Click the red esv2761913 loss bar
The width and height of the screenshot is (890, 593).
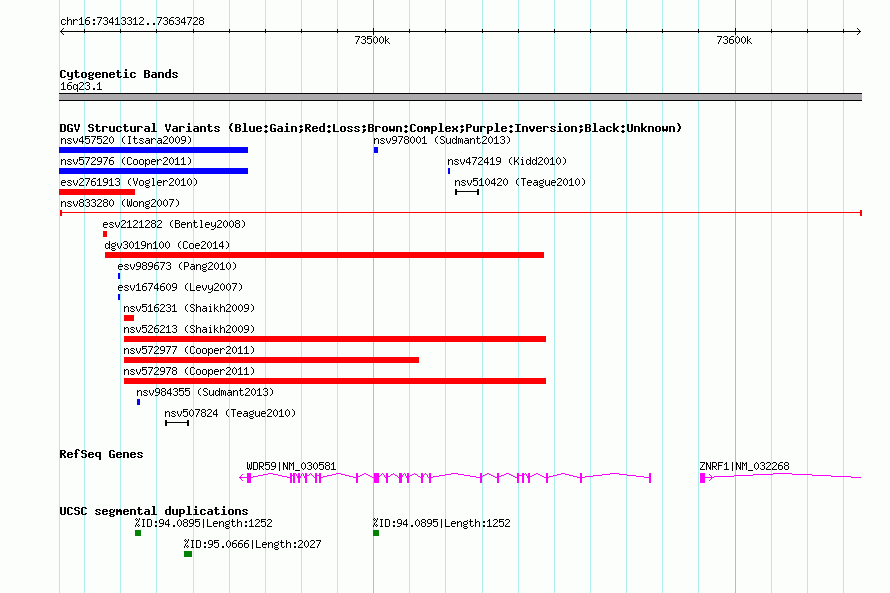[x=97, y=192]
